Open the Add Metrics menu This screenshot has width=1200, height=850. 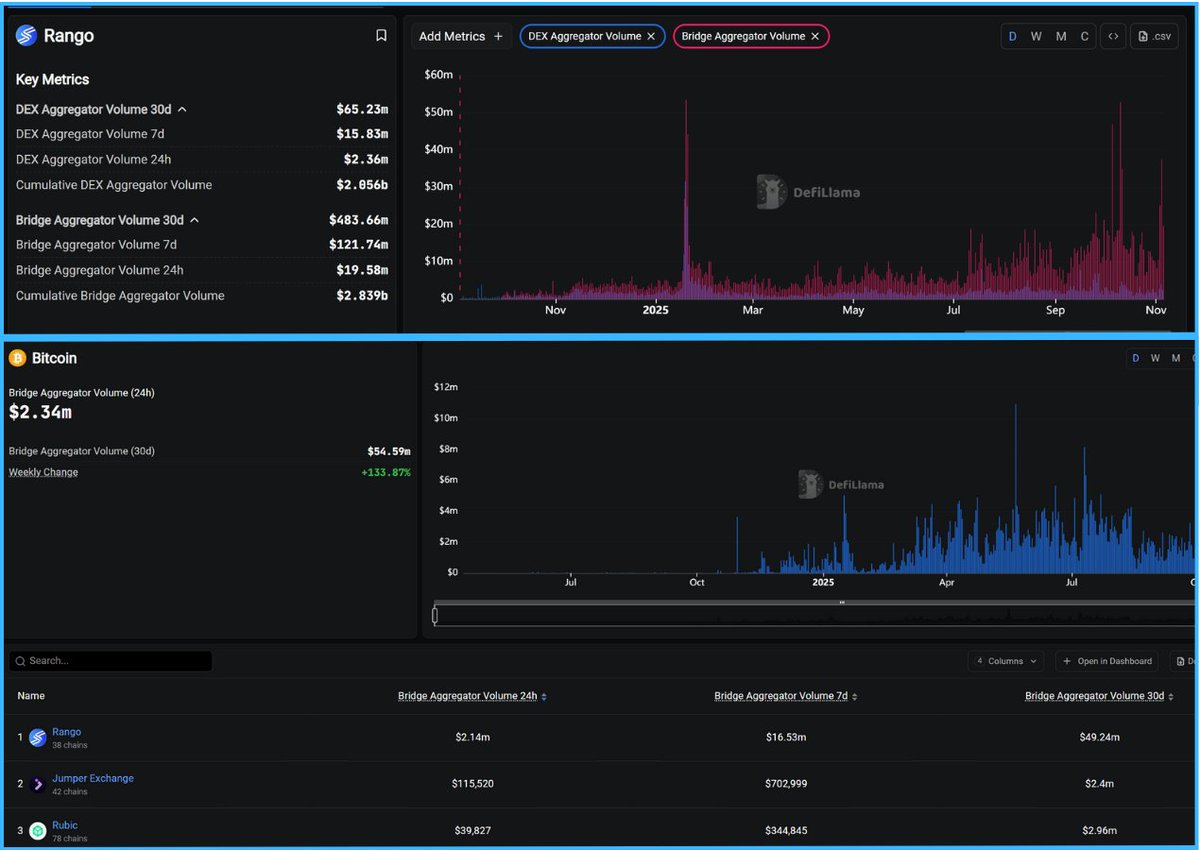pos(462,36)
